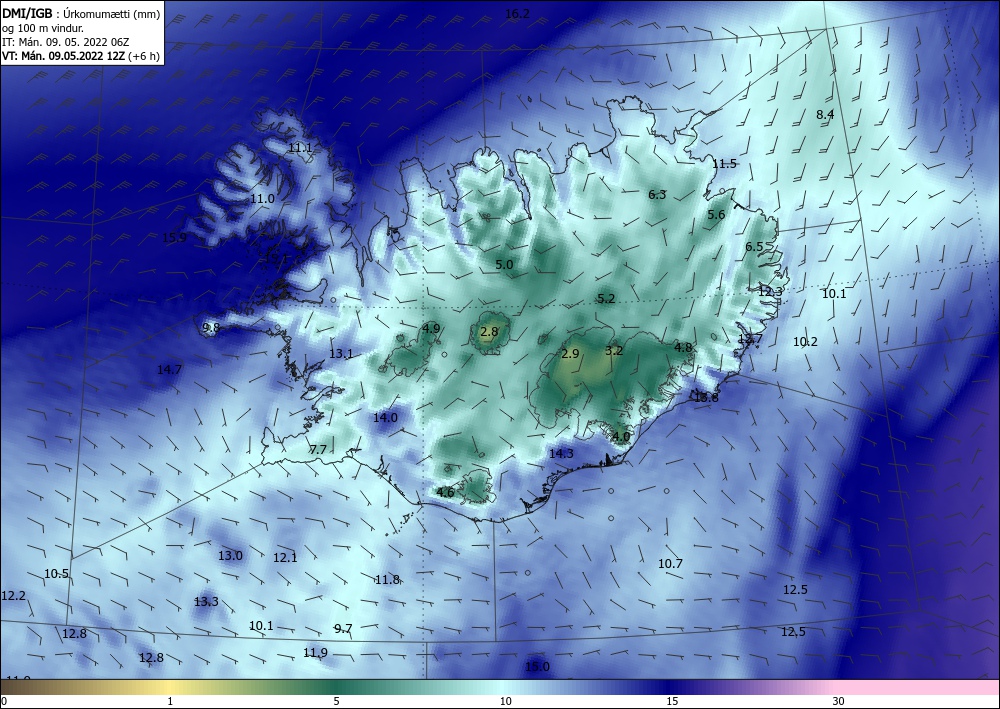
Task: Click the 5.0 value label
Action: [x=504, y=265]
